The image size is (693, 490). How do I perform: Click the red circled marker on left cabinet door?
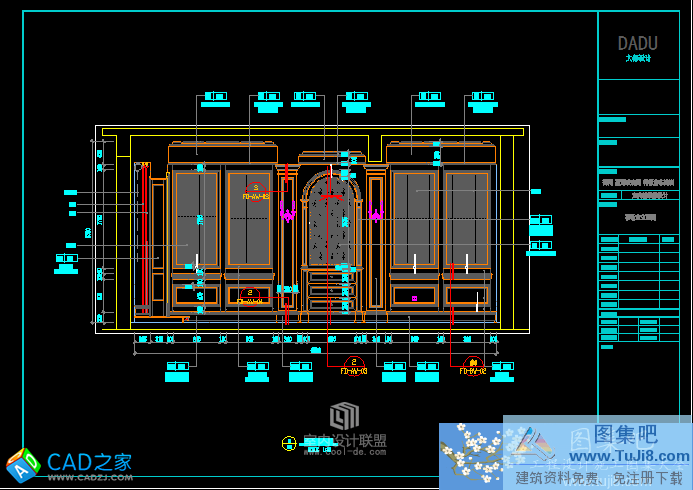255,191
